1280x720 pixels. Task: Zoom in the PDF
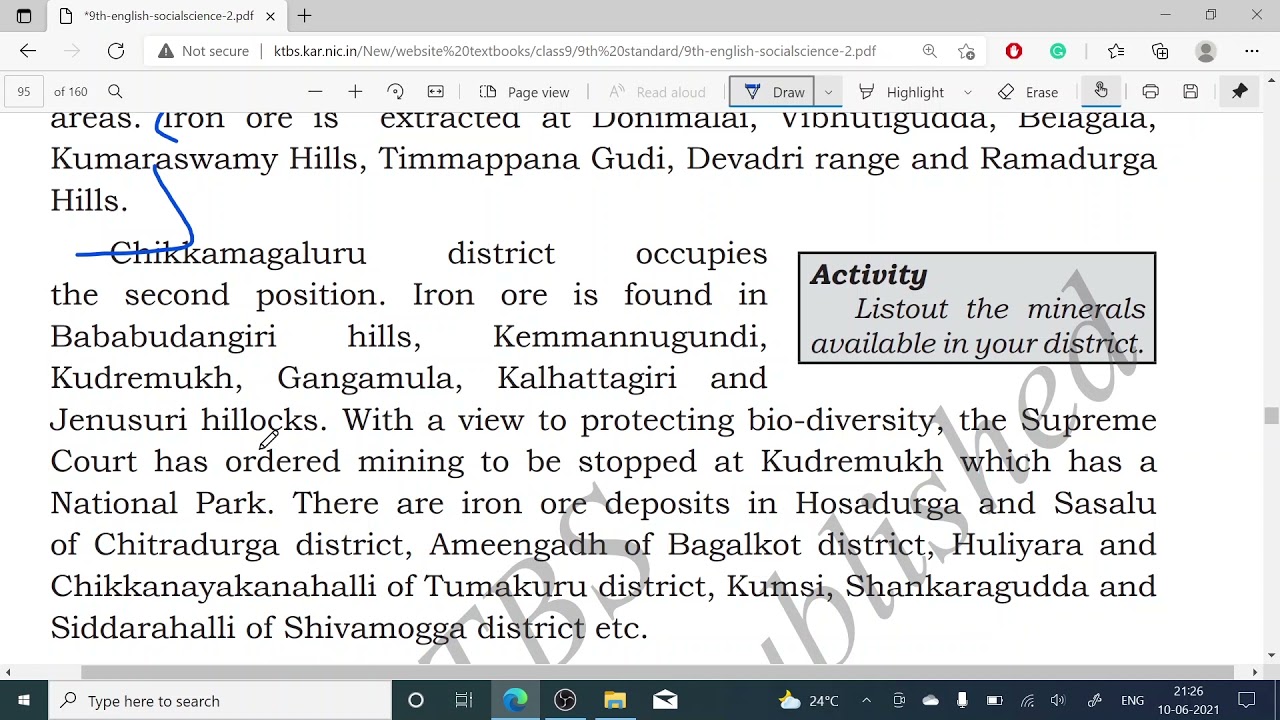pos(355,92)
